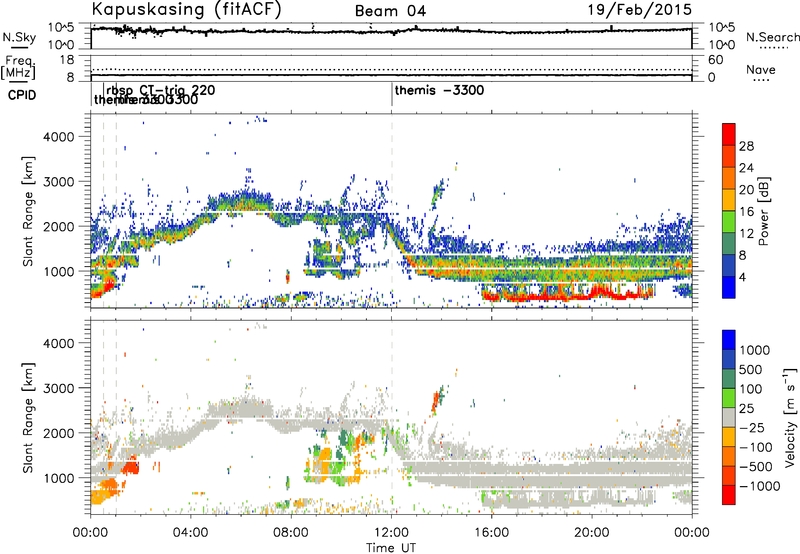Click the red bottom of velocity colorbar
This screenshot has height=554, width=800.
point(729,495)
